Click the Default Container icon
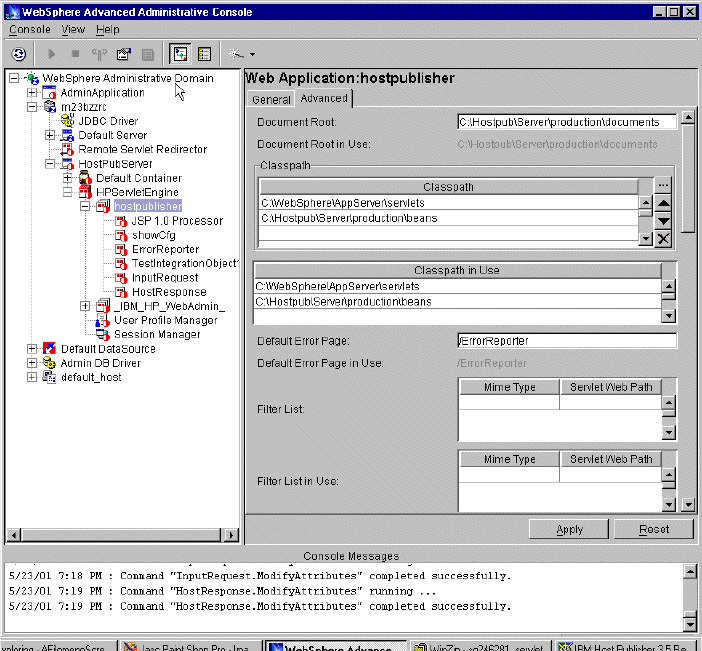Screen dimensions: 702x651 pos(85,178)
